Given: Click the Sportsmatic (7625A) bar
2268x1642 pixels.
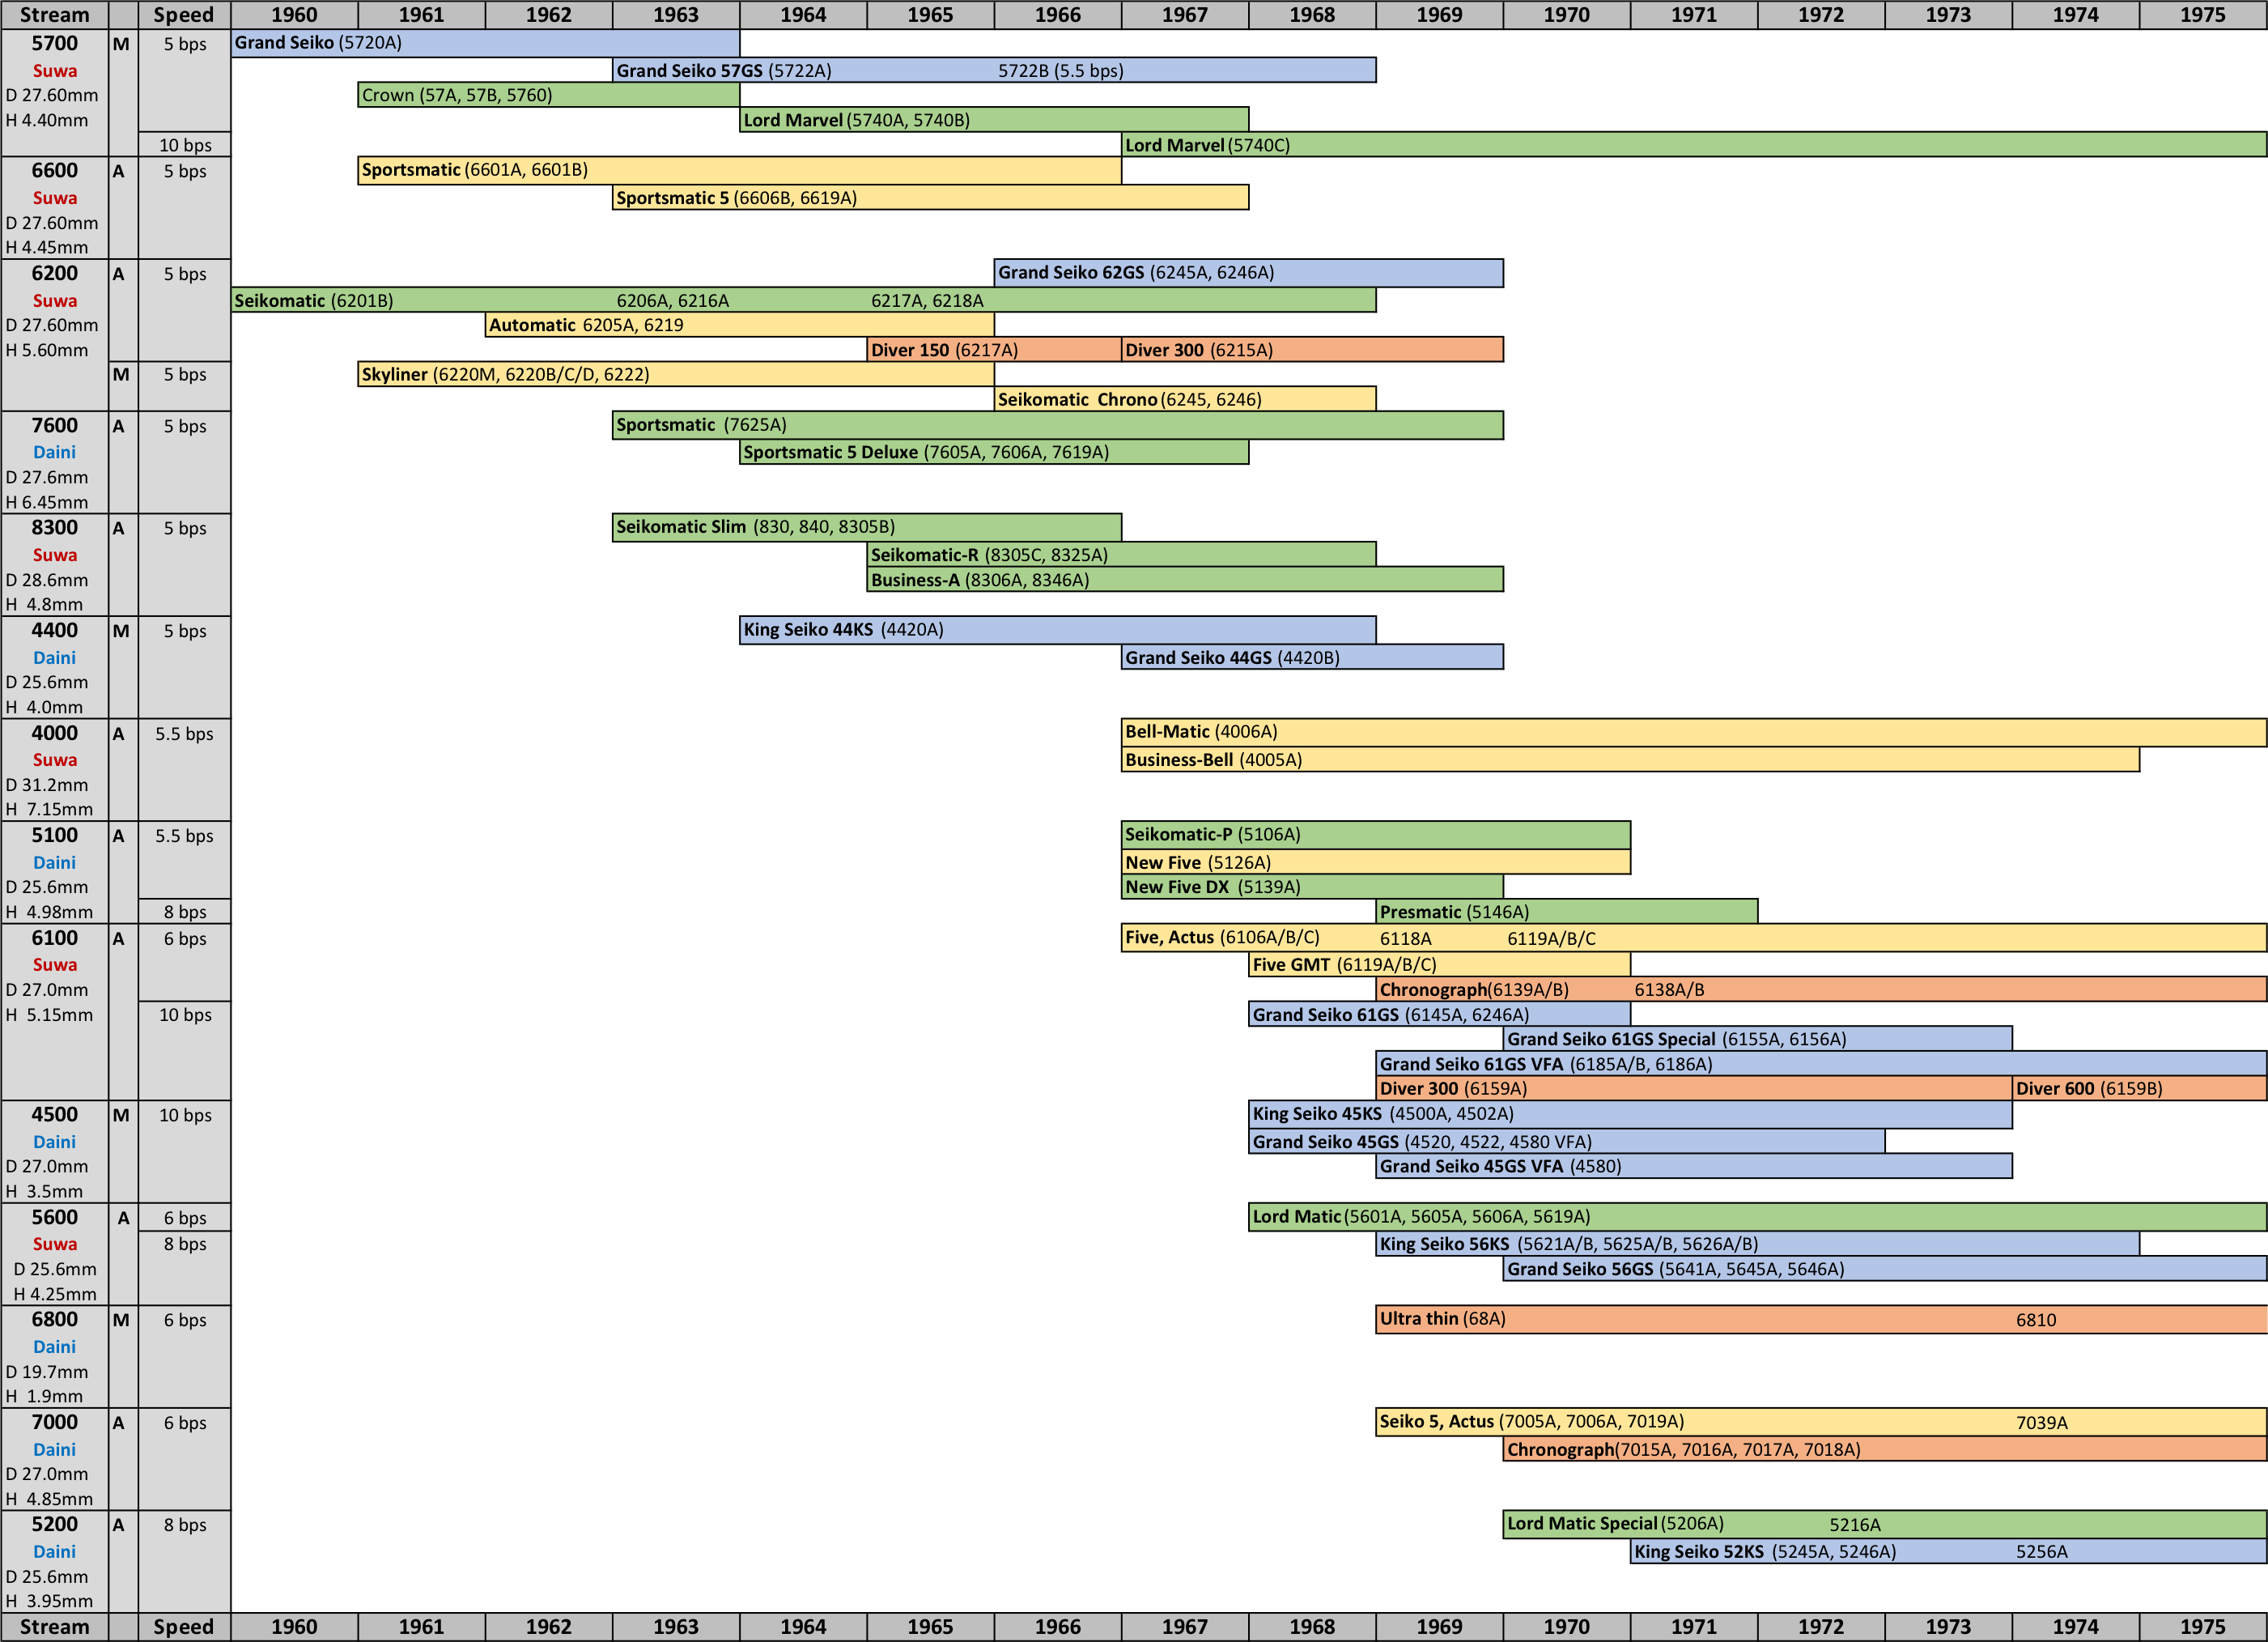Looking at the screenshot, I should 1058,425.
